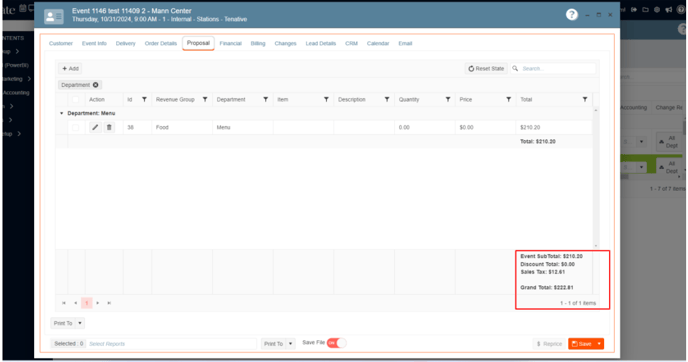This screenshot has height=362, width=688.
Task: Click the Reset State button
Action: 486,68
